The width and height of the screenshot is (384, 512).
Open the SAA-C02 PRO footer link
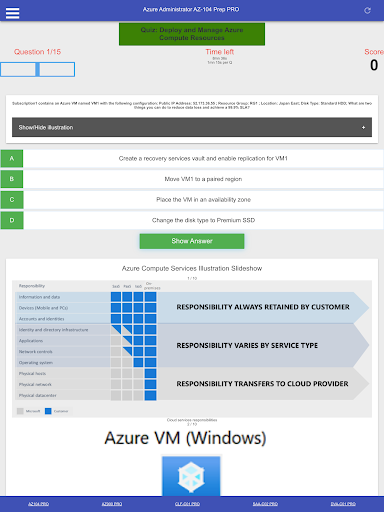pos(265,504)
